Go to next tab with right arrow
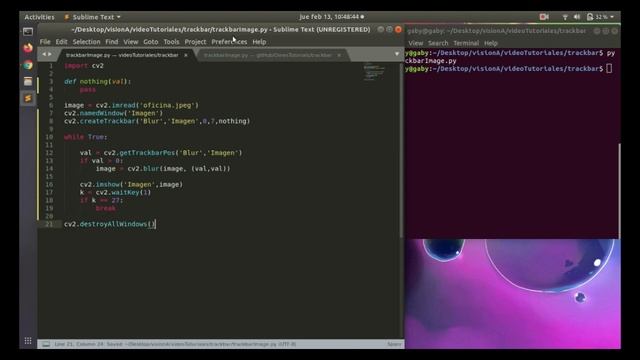The image size is (640, 360). coord(50,54)
